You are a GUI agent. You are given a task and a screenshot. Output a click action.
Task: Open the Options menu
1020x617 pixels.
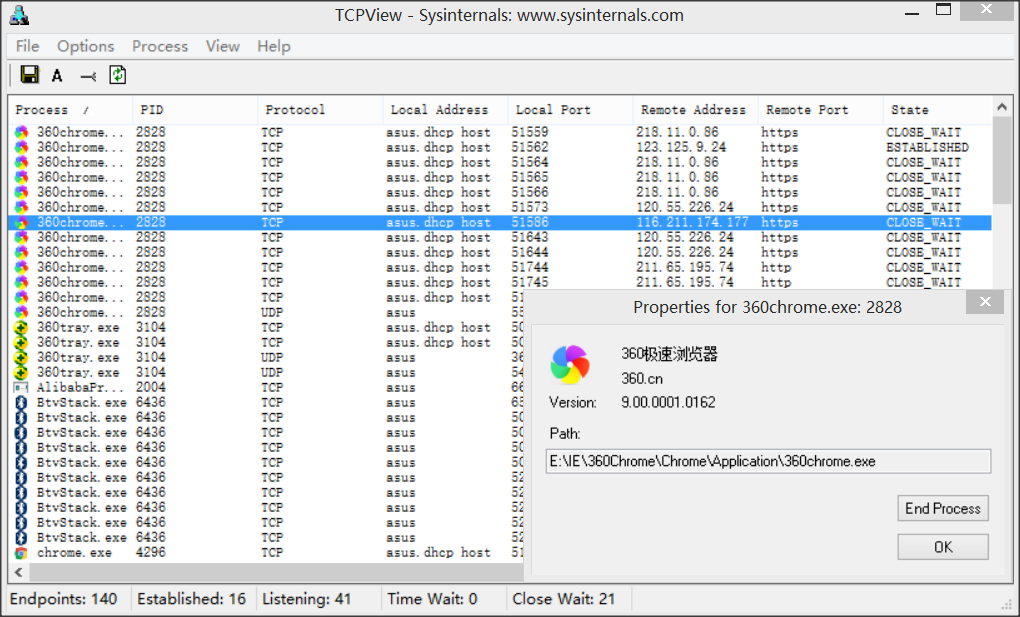coord(85,46)
